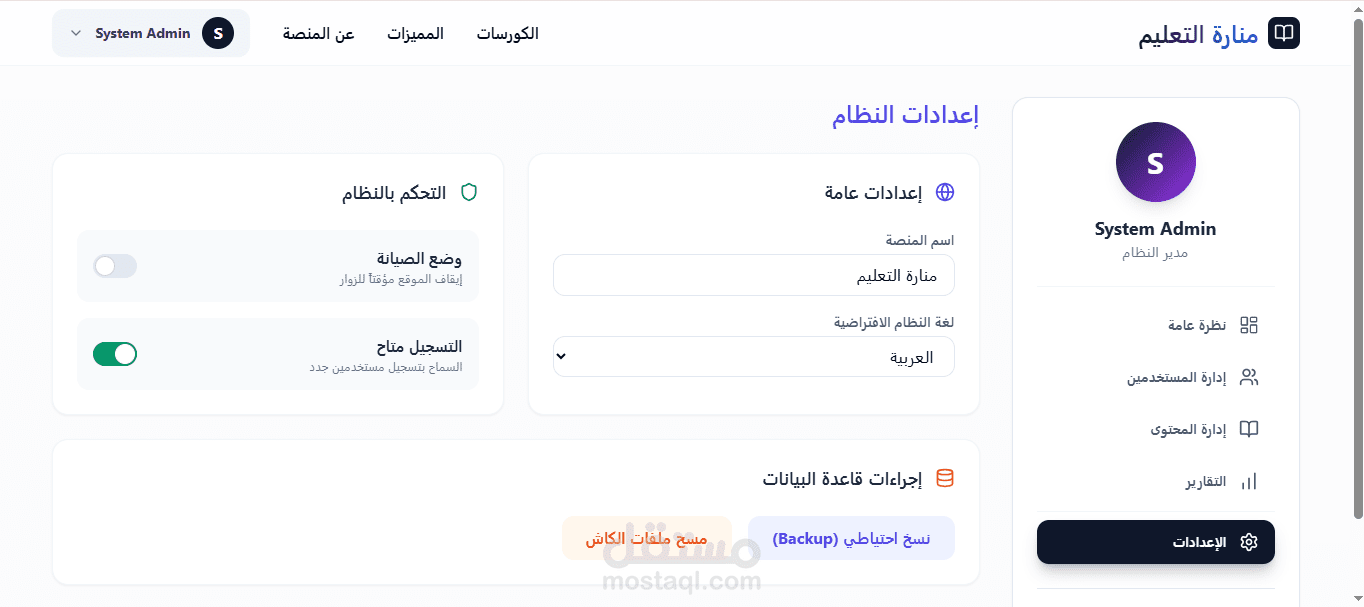Open the System Admin account dropdown
The width and height of the screenshot is (1364, 607).
click(x=150, y=33)
